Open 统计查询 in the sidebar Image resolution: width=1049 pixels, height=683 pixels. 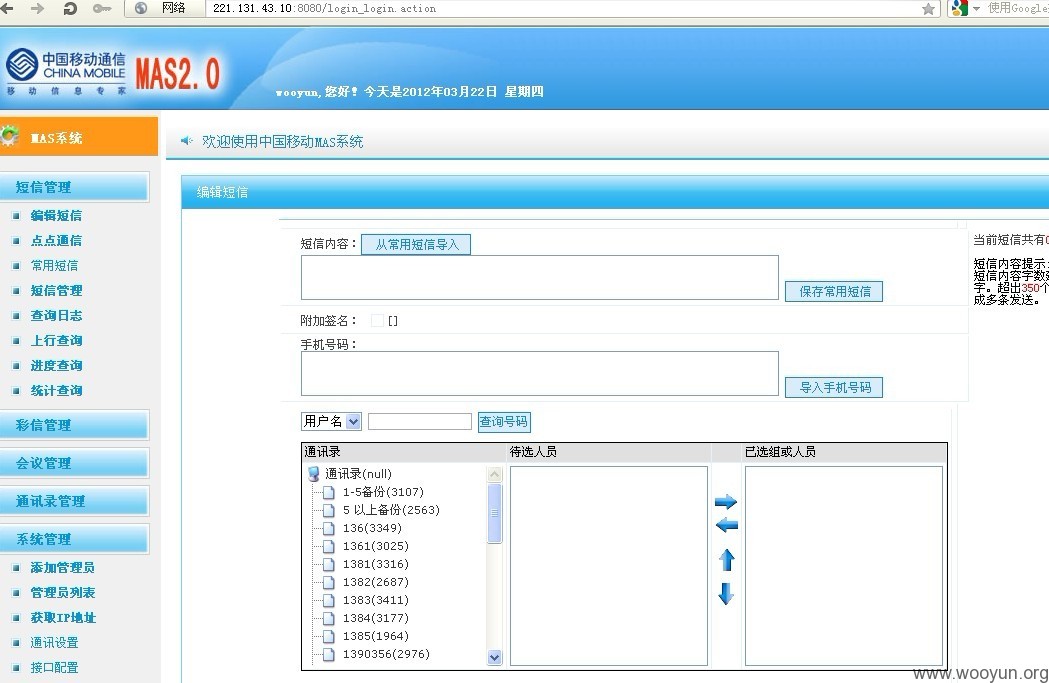56,390
